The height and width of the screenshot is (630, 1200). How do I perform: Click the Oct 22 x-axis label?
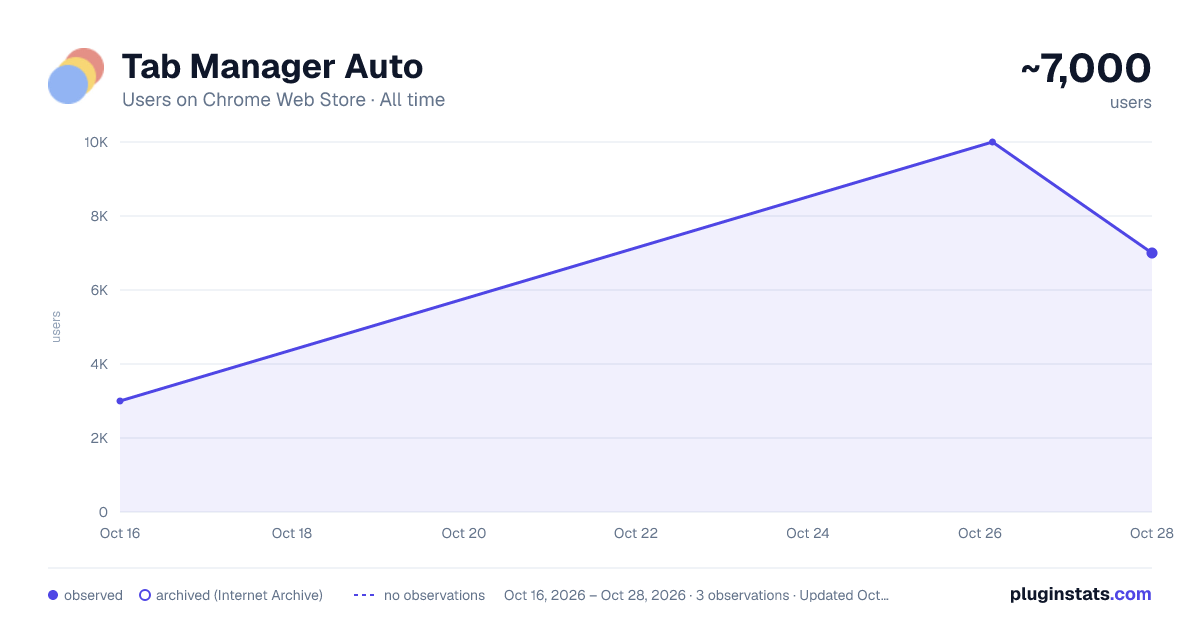pyautogui.click(x=636, y=533)
